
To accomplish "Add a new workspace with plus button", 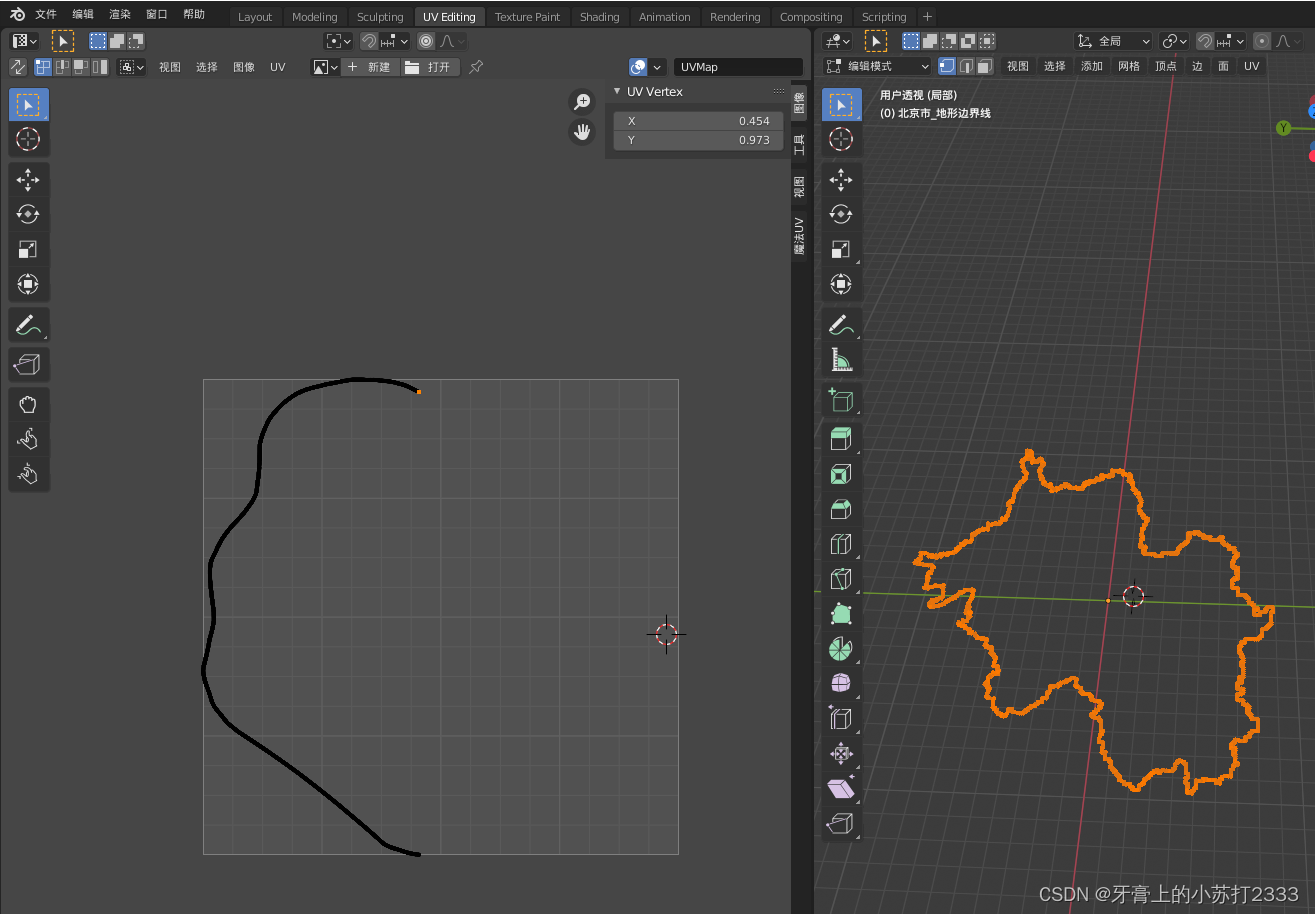I will [x=927, y=17].
